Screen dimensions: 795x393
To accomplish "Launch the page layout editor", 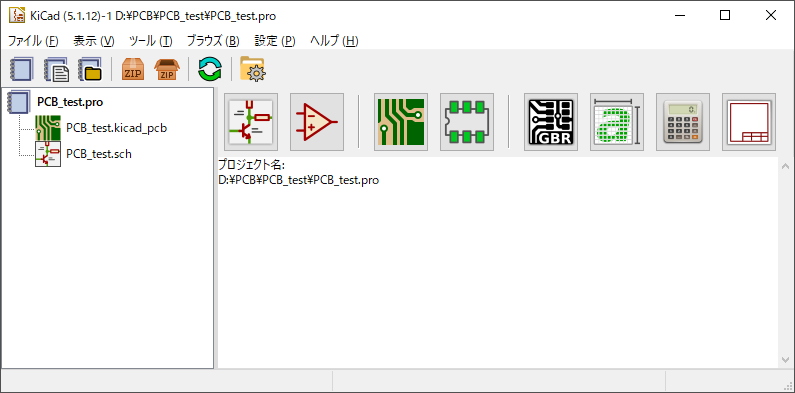I will click(x=749, y=122).
